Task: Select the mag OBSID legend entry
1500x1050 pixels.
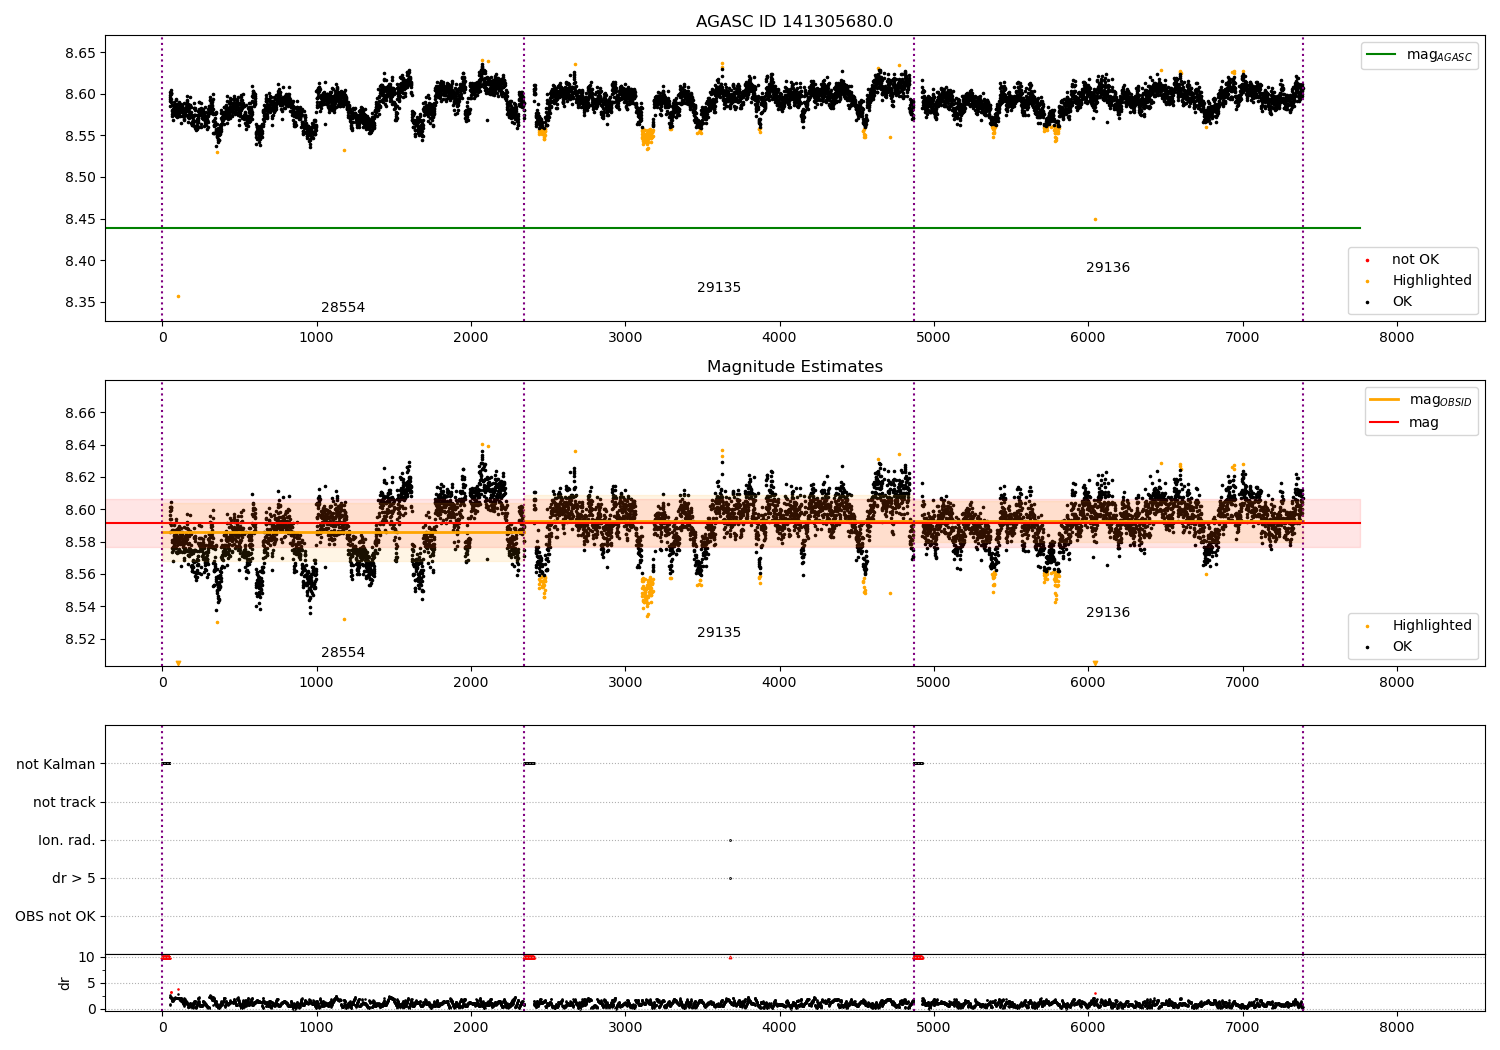Action: point(1420,400)
